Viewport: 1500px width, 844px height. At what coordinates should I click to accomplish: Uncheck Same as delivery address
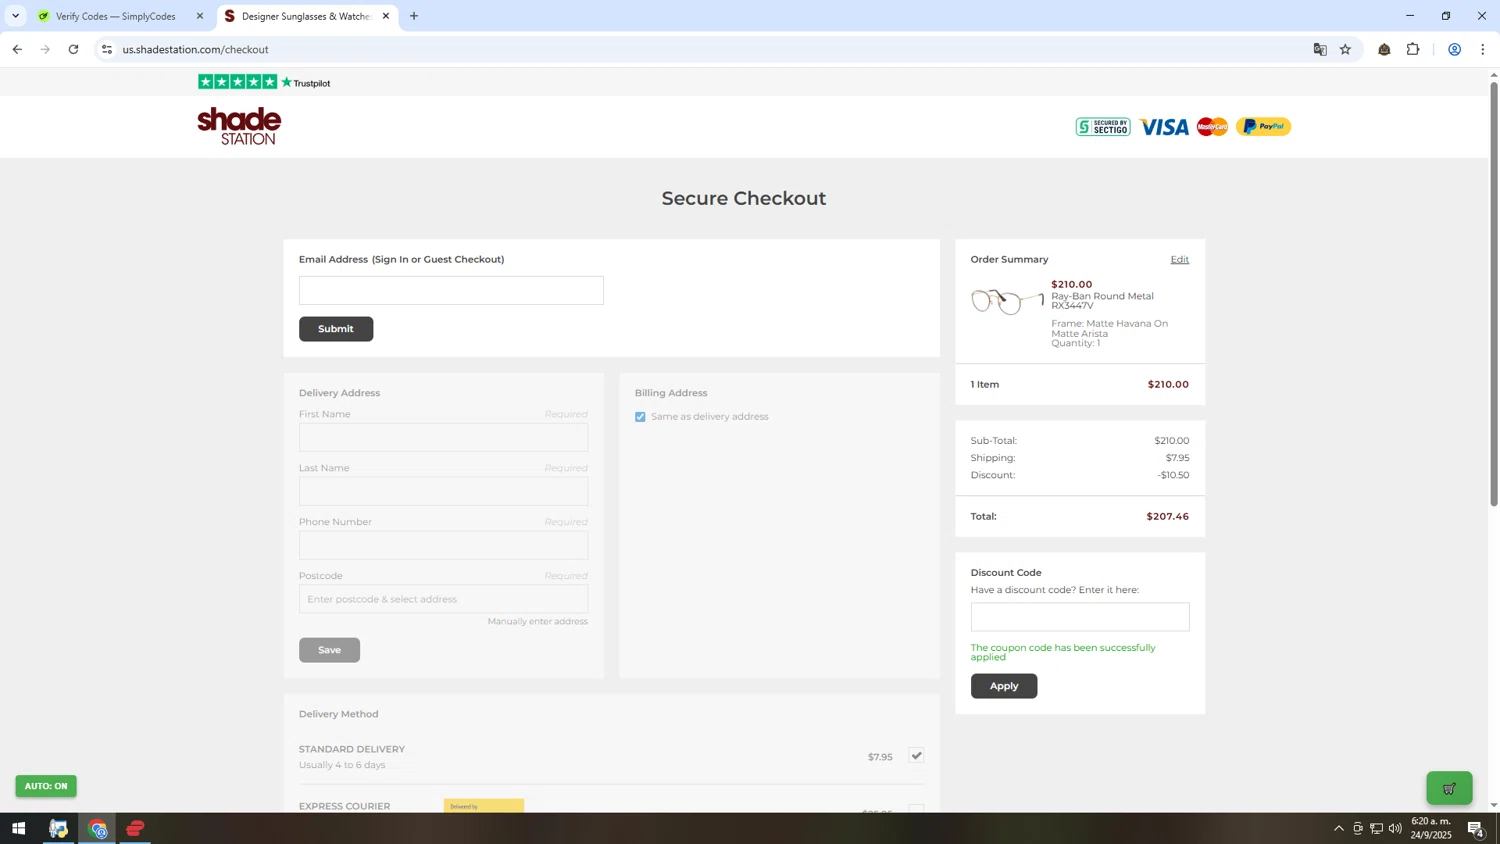click(640, 417)
